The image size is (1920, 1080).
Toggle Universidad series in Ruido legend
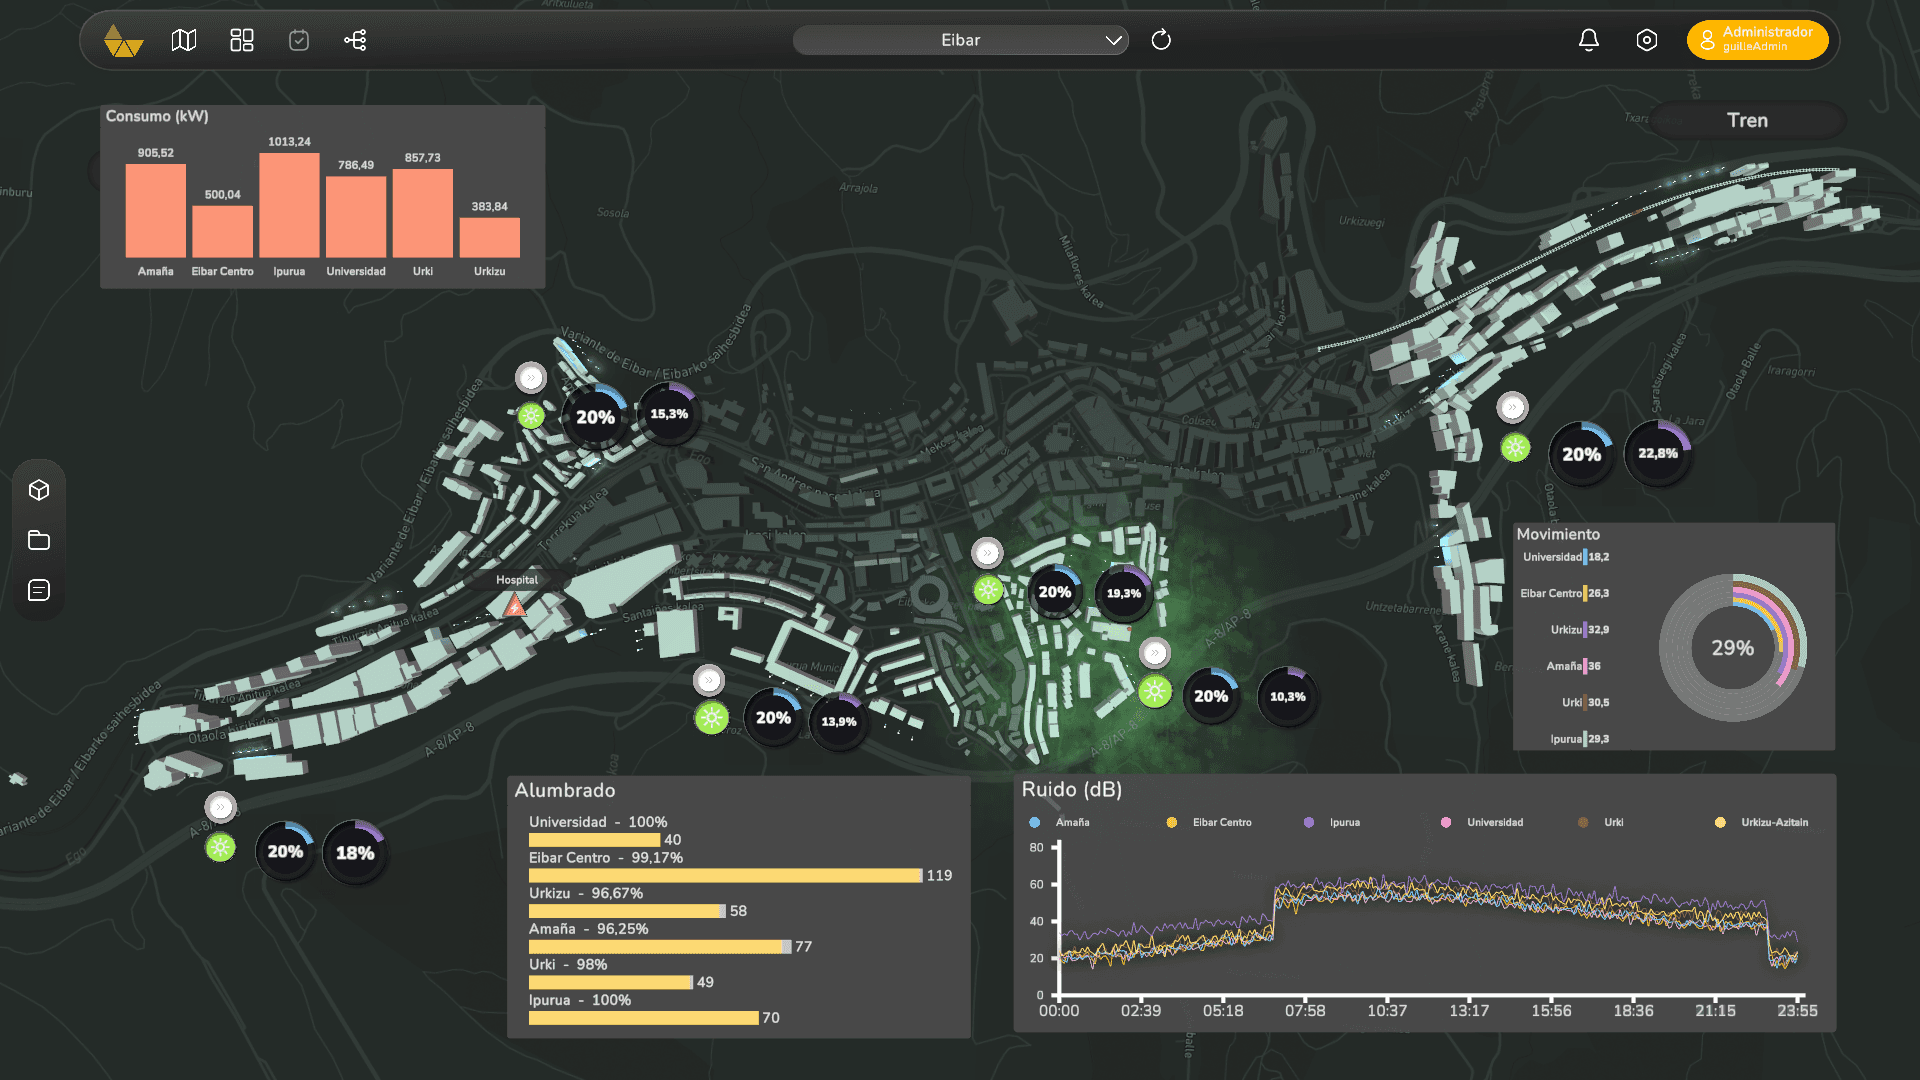1482,822
